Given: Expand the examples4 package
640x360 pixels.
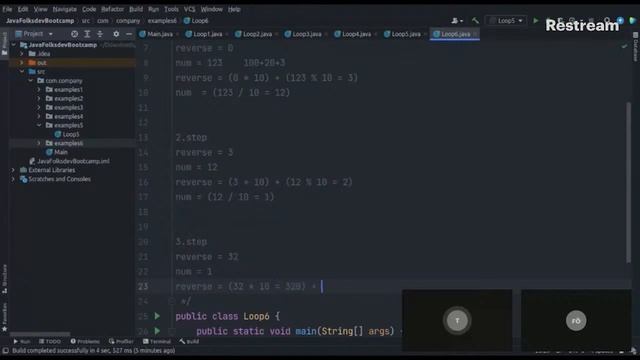Looking at the screenshot, I should (39, 117).
